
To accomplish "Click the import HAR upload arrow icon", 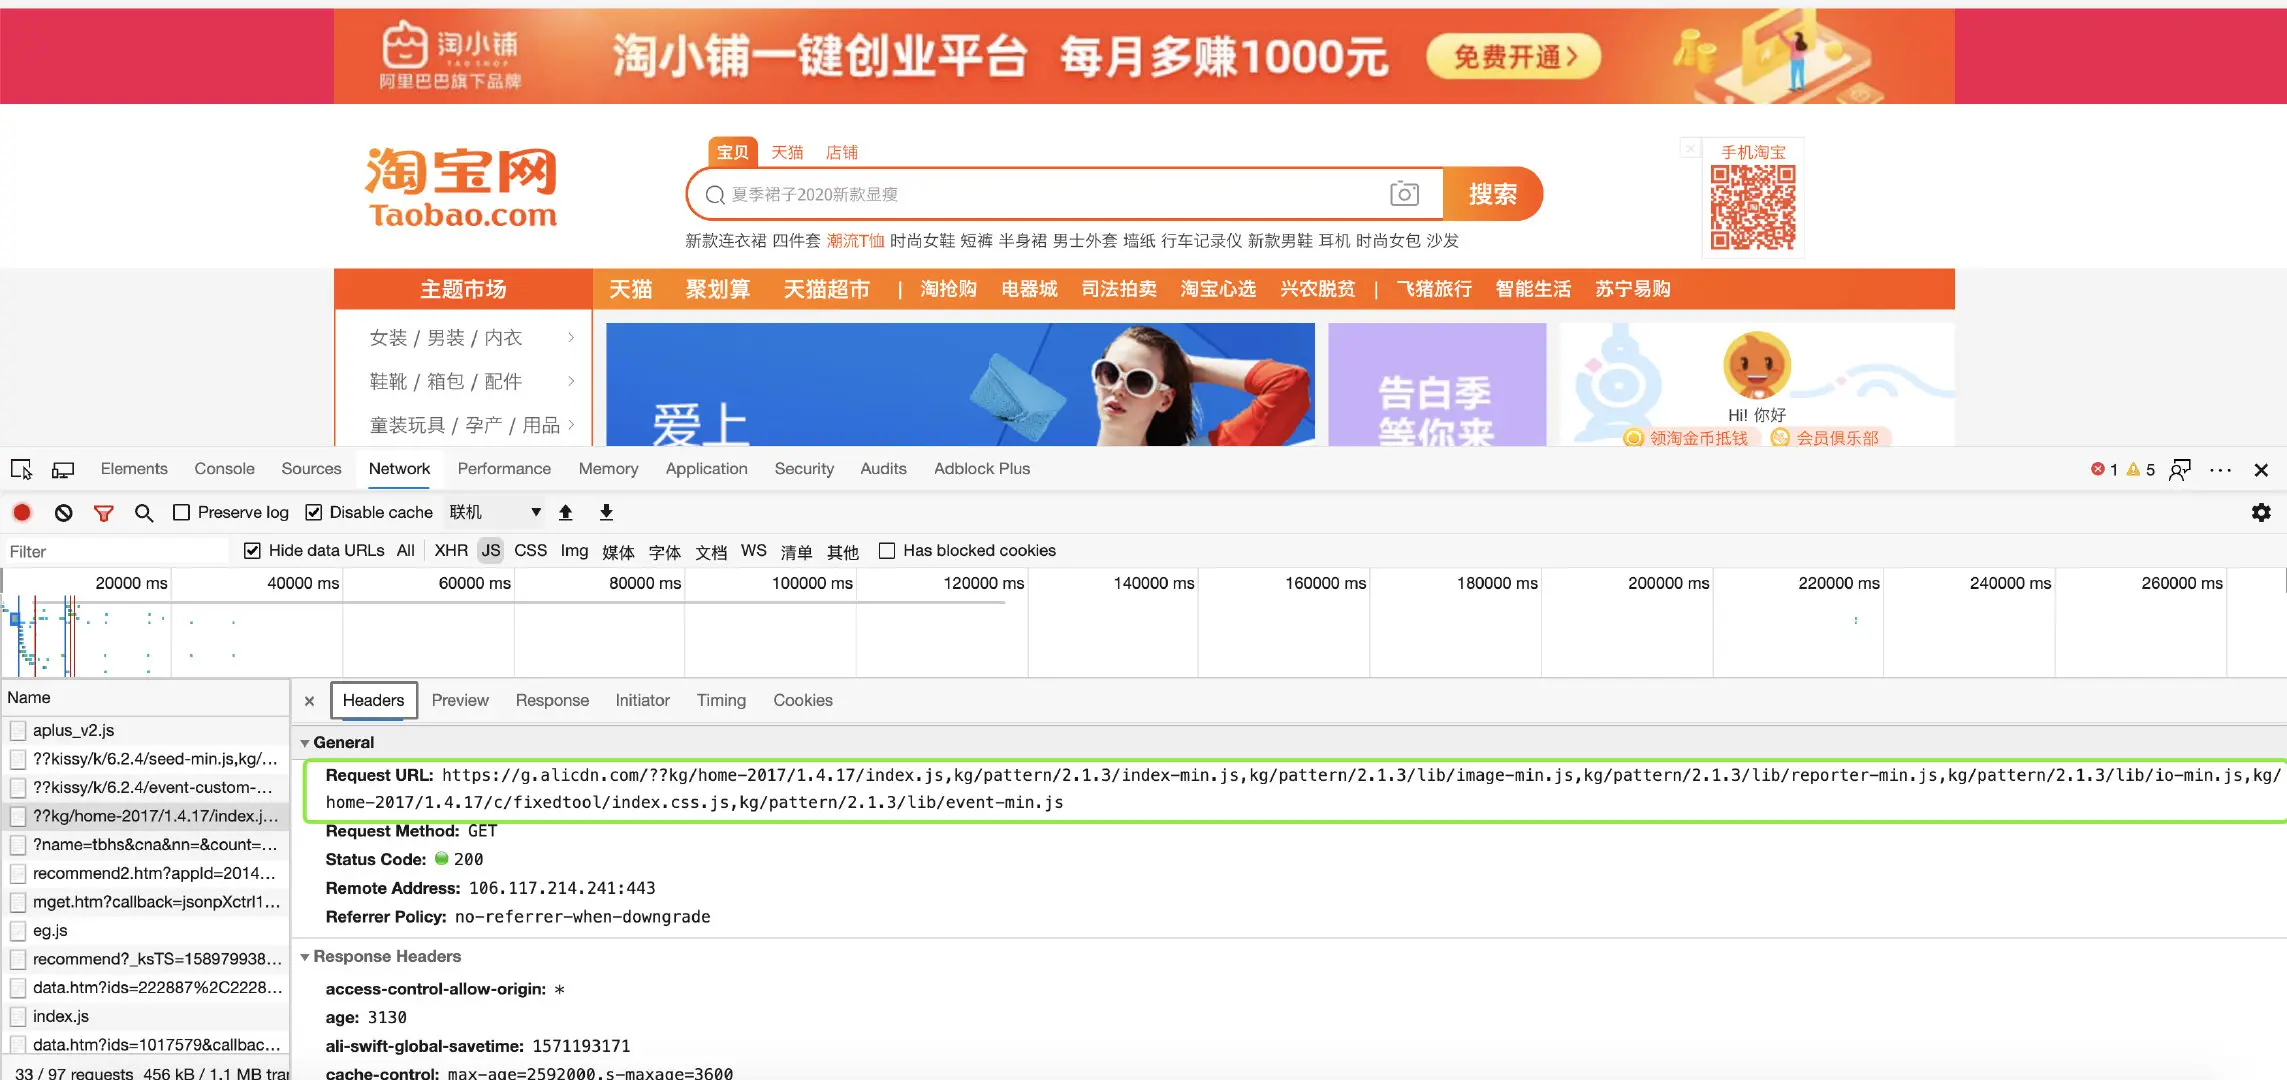I will [565, 513].
